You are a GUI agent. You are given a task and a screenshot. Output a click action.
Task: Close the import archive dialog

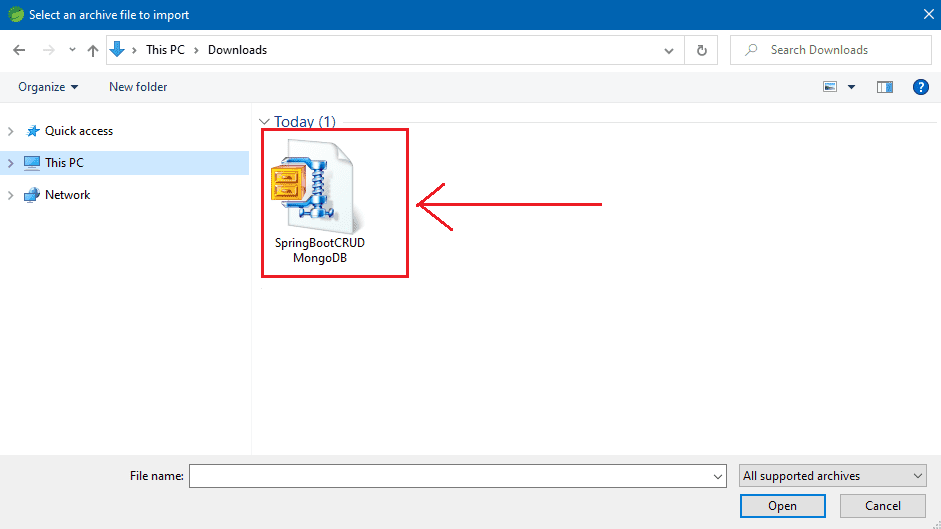point(928,14)
